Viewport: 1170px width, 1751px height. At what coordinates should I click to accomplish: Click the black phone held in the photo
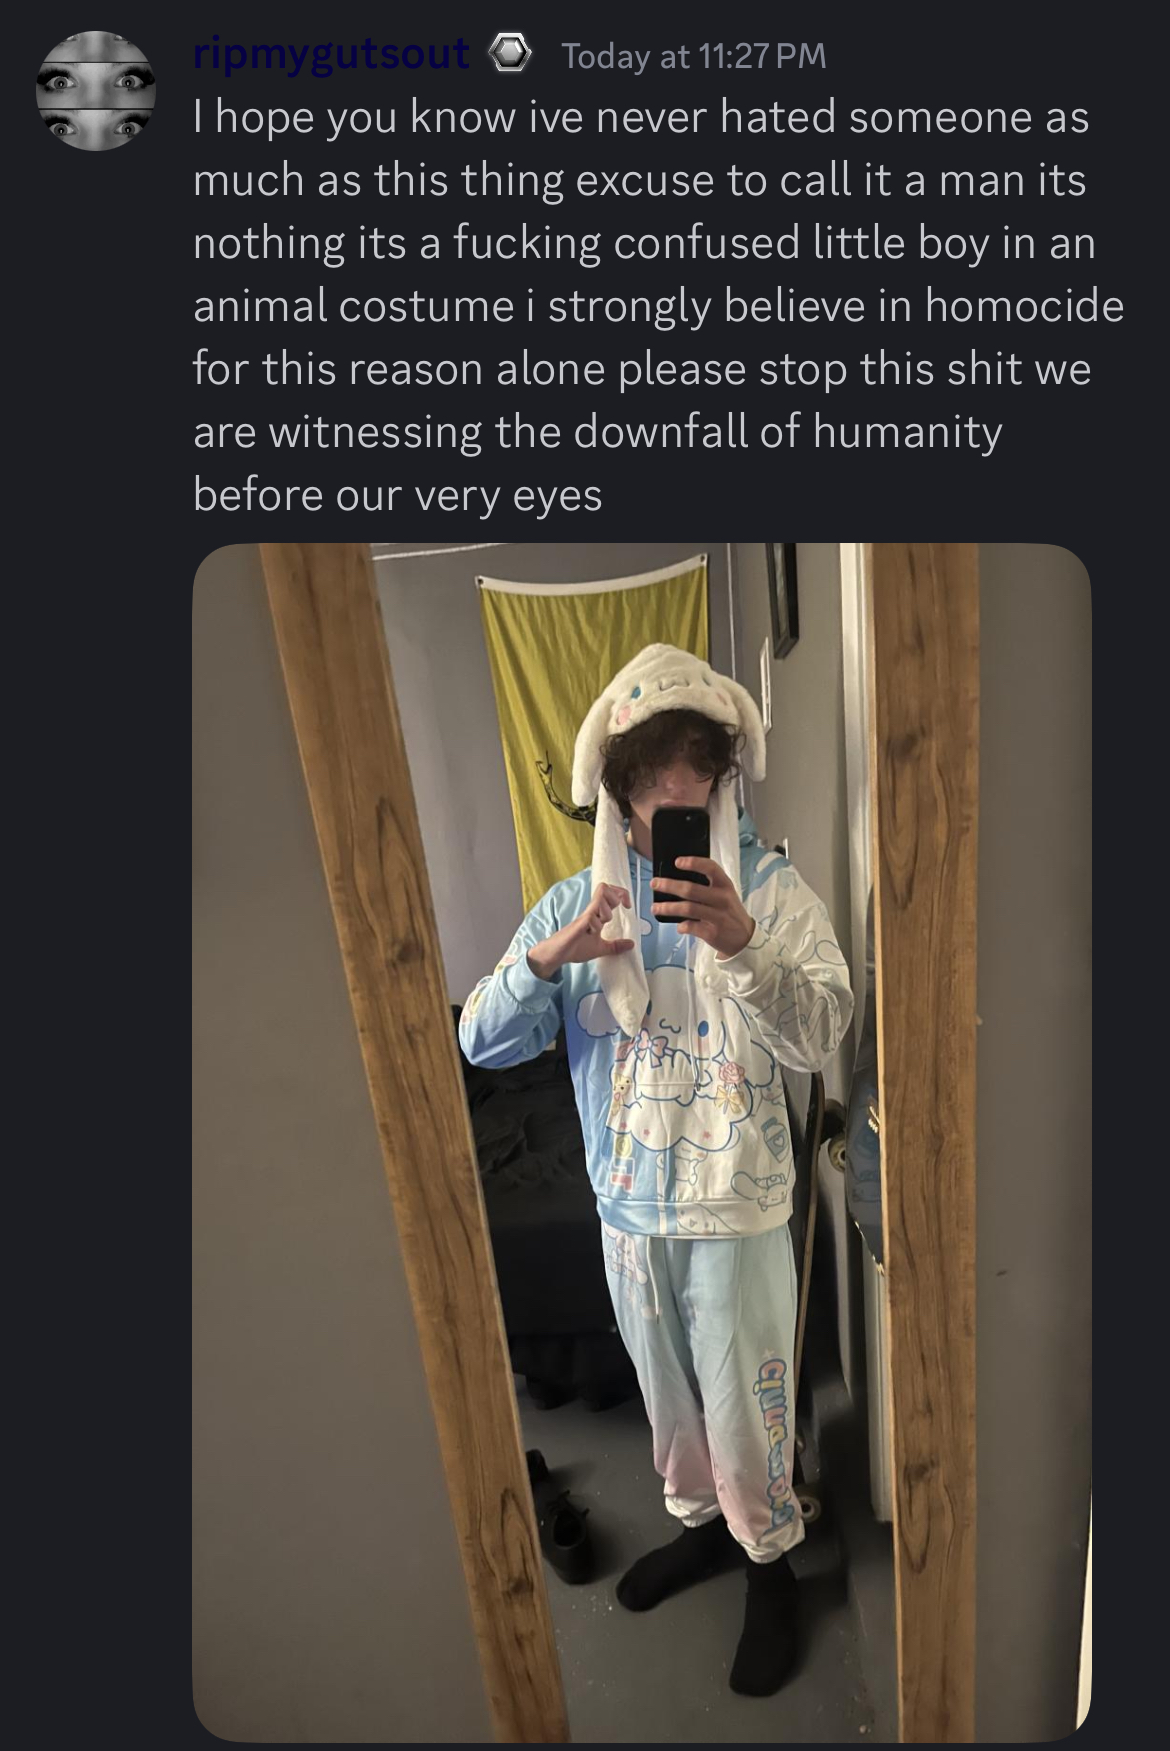(x=681, y=863)
